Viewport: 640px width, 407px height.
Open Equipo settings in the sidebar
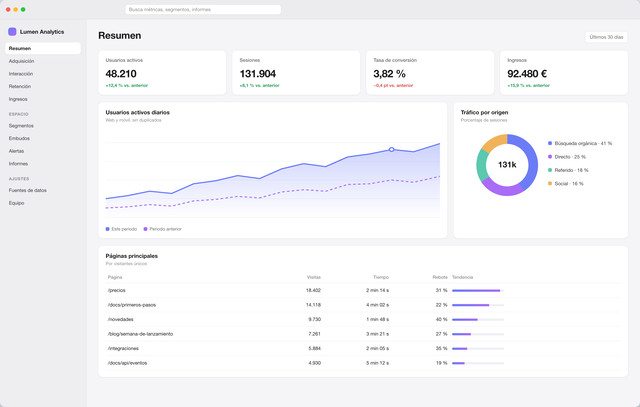click(43, 203)
